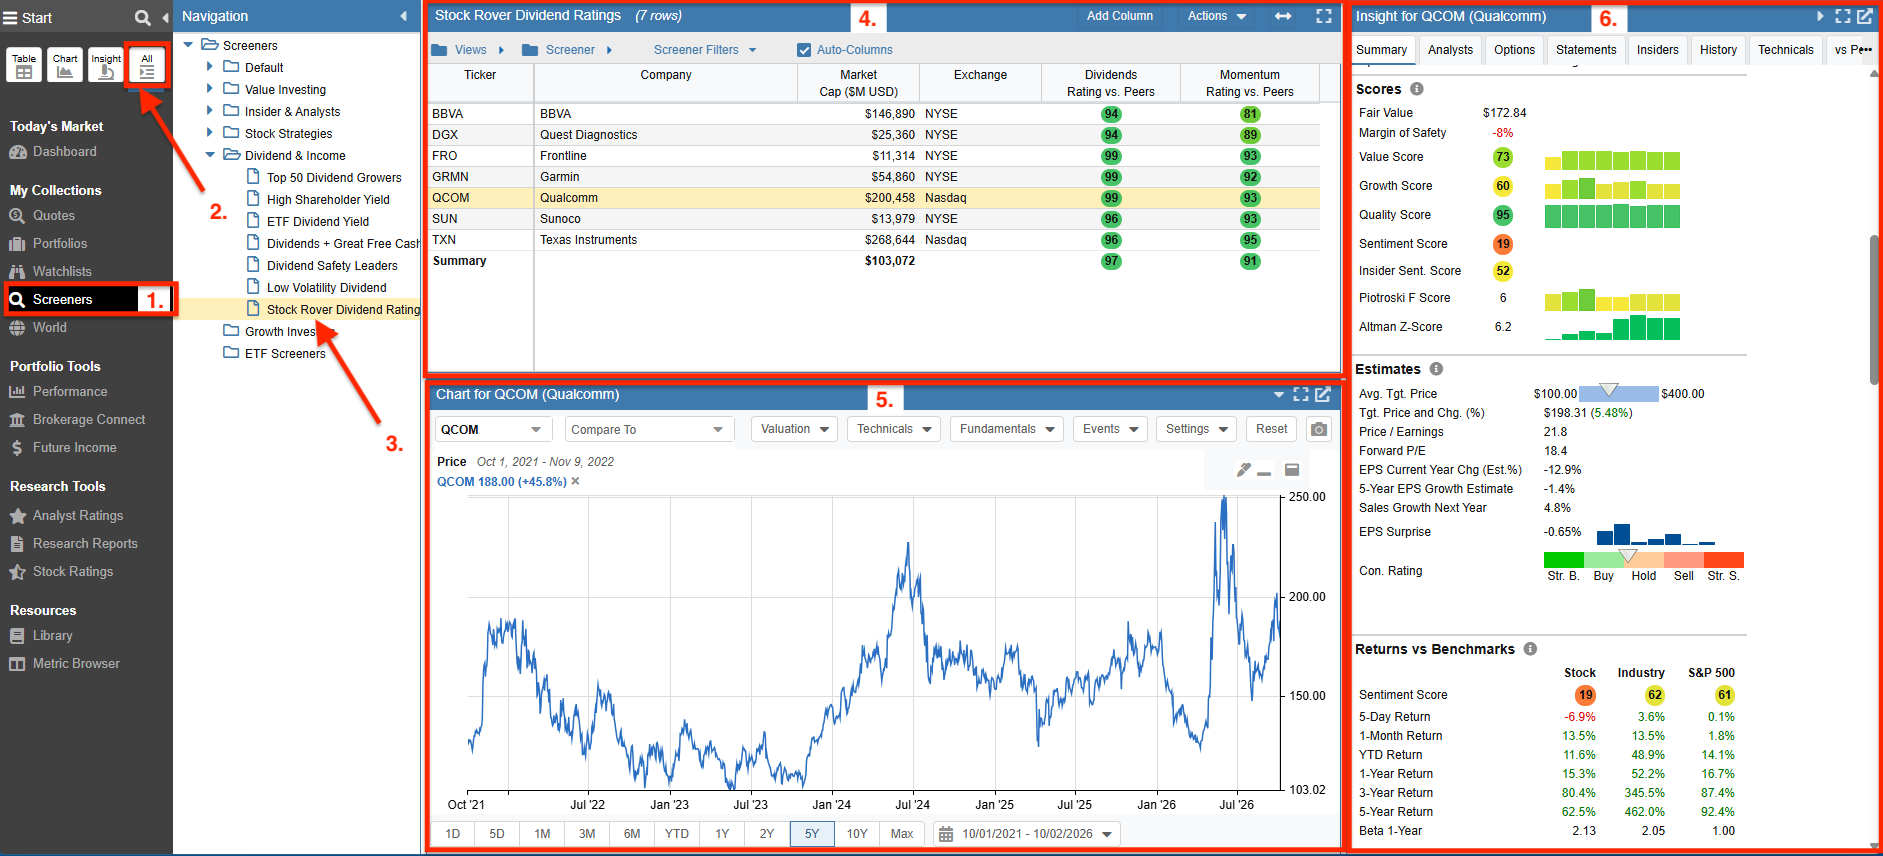
Task: Switch chart period to 1Y
Action: pyautogui.click(x=722, y=834)
